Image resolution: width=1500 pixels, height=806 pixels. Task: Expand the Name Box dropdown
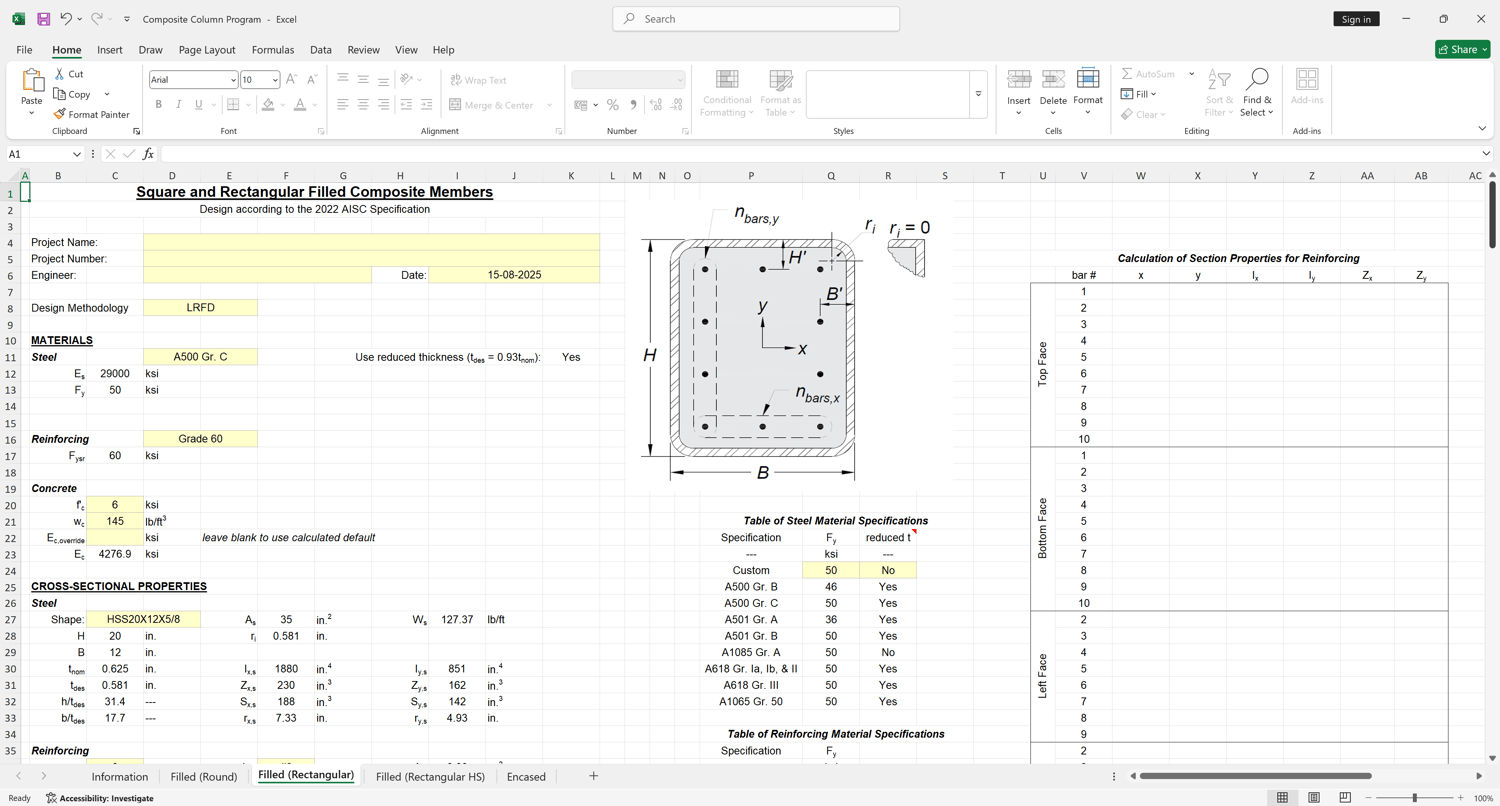tap(76, 154)
